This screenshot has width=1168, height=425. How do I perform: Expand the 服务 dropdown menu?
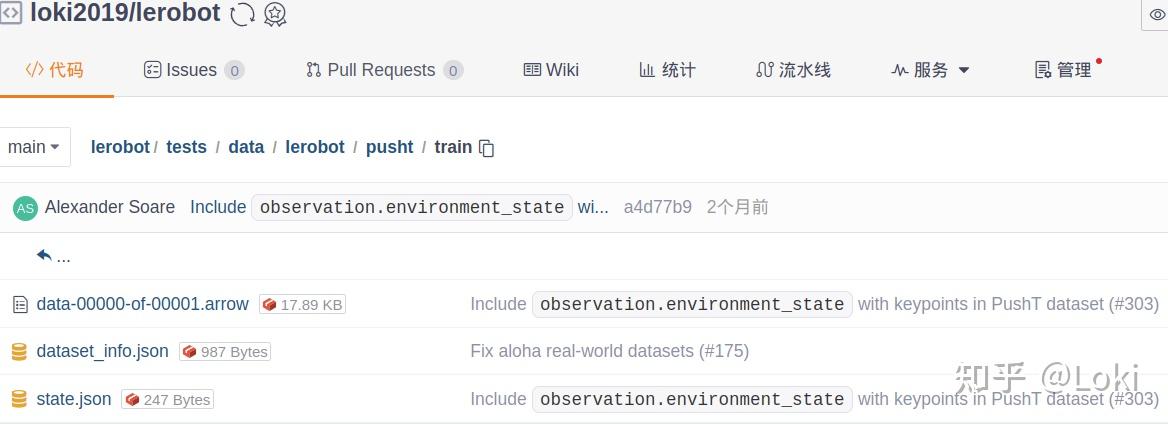click(x=930, y=70)
